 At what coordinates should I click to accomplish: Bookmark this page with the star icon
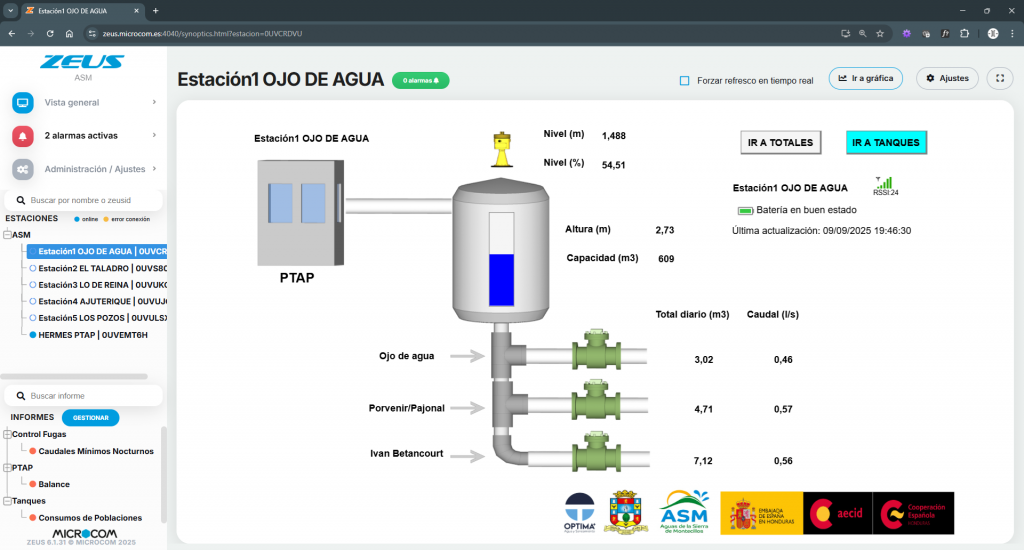pyautogui.click(x=880, y=33)
